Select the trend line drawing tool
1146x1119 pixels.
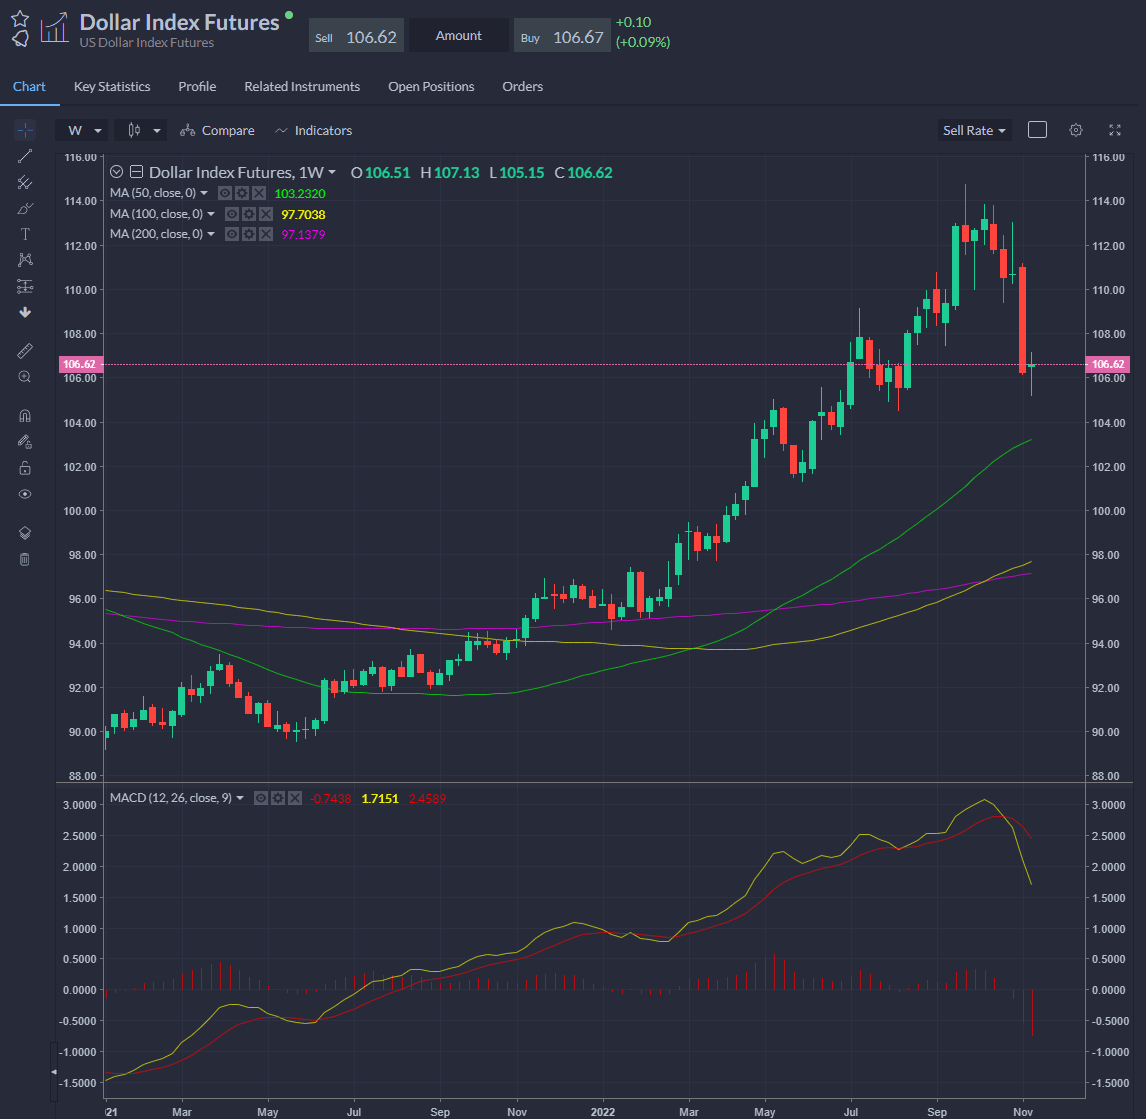25,156
